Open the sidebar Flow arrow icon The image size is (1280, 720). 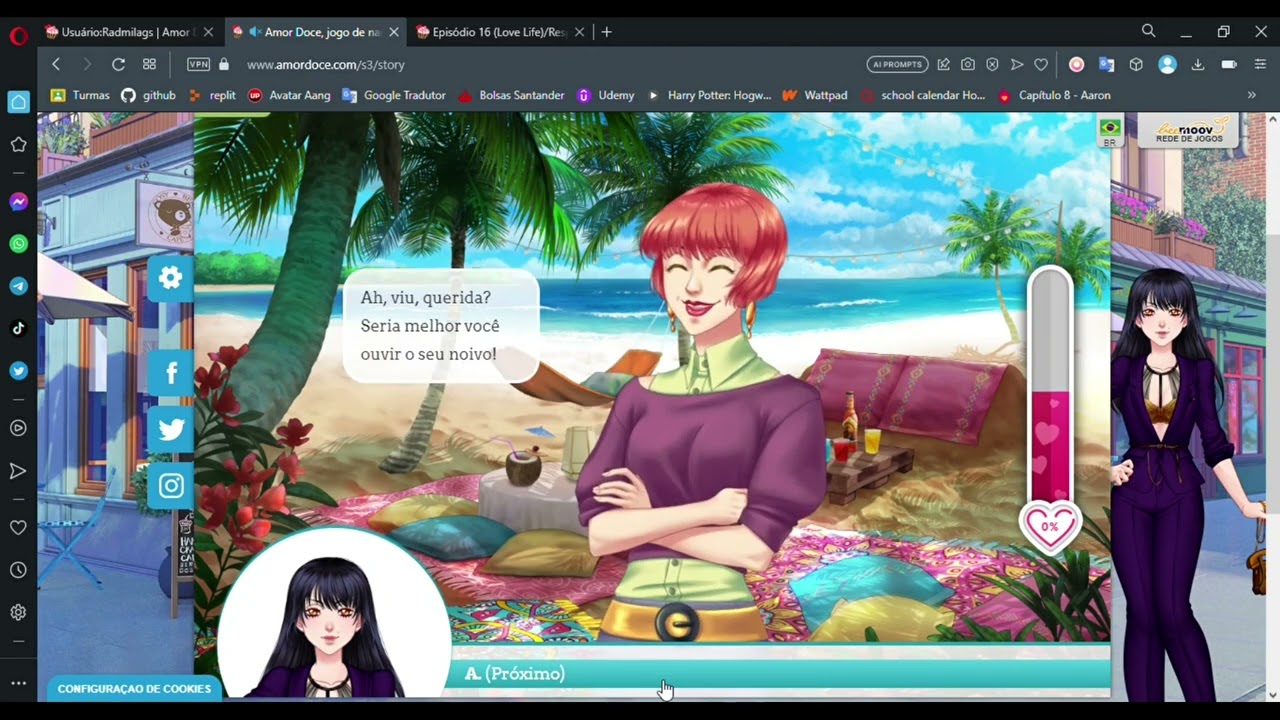pos(18,470)
